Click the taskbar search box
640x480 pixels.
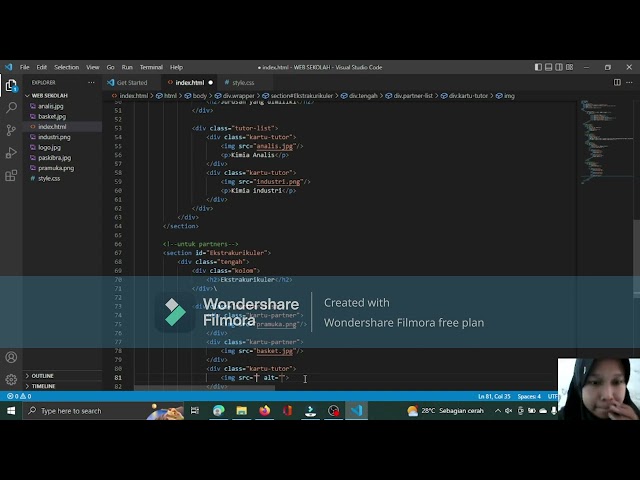(104, 411)
